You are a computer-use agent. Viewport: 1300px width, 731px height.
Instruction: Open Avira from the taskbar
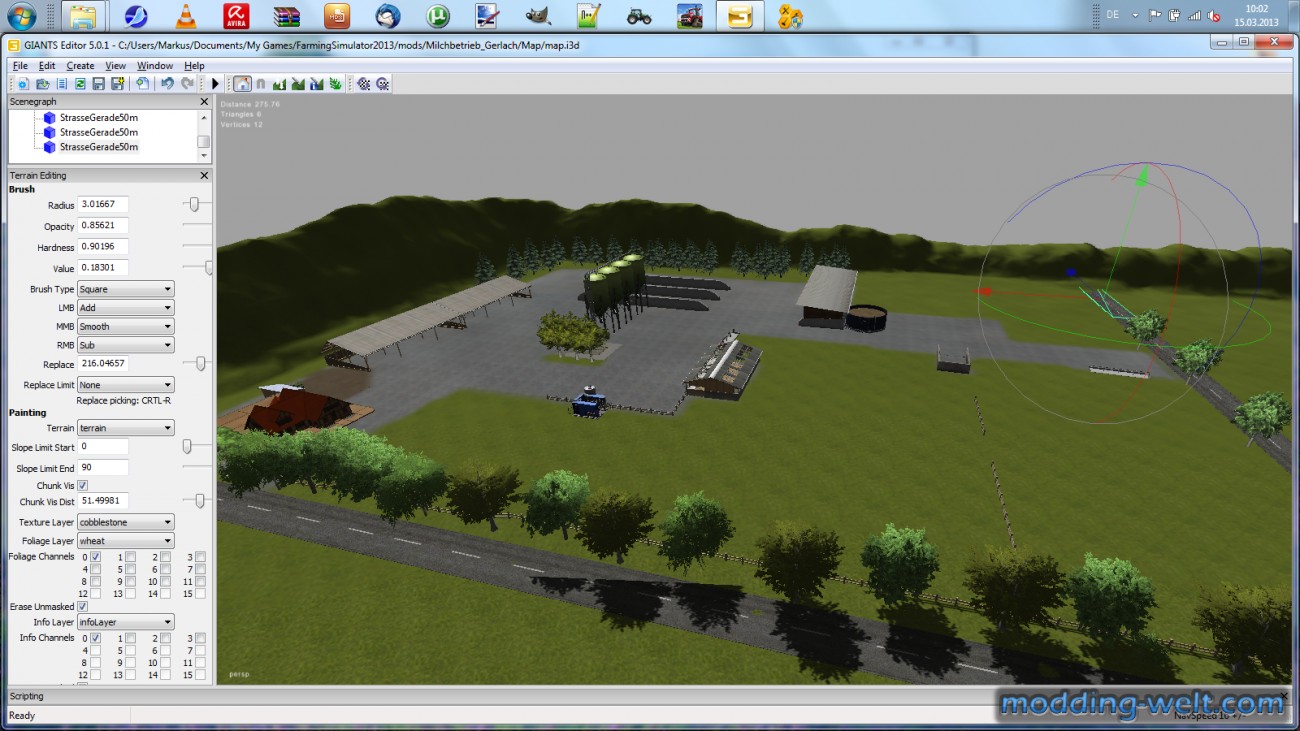237,15
